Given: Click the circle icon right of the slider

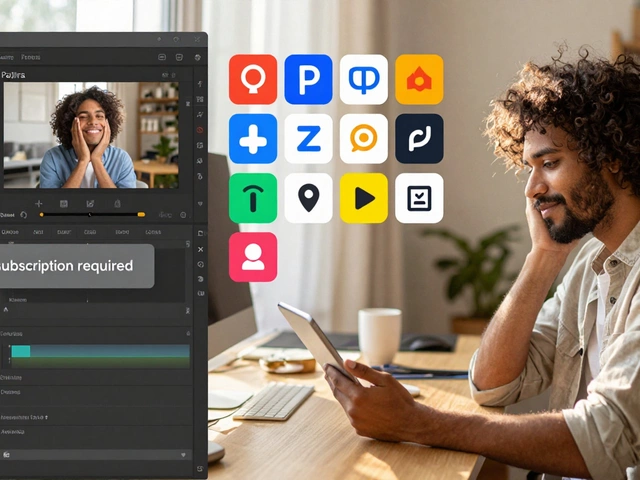Looking at the screenshot, I should point(183,215).
